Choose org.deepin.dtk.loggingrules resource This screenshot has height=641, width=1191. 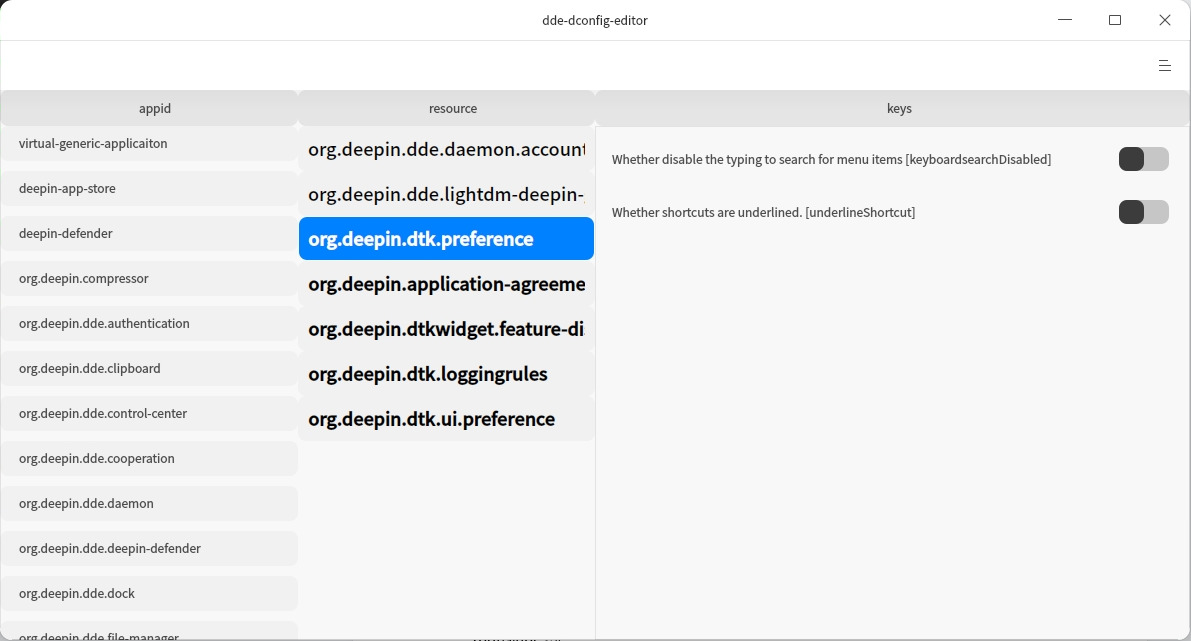click(447, 374)
